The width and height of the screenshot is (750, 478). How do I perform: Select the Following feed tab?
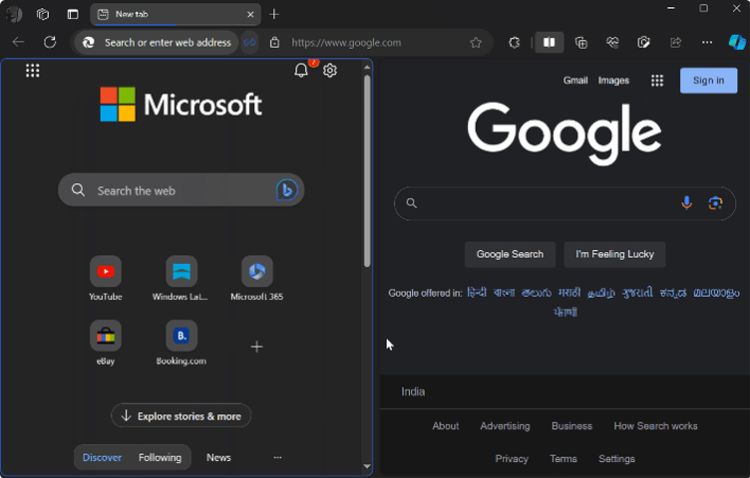pyautogui.click(x=160, y=457)
